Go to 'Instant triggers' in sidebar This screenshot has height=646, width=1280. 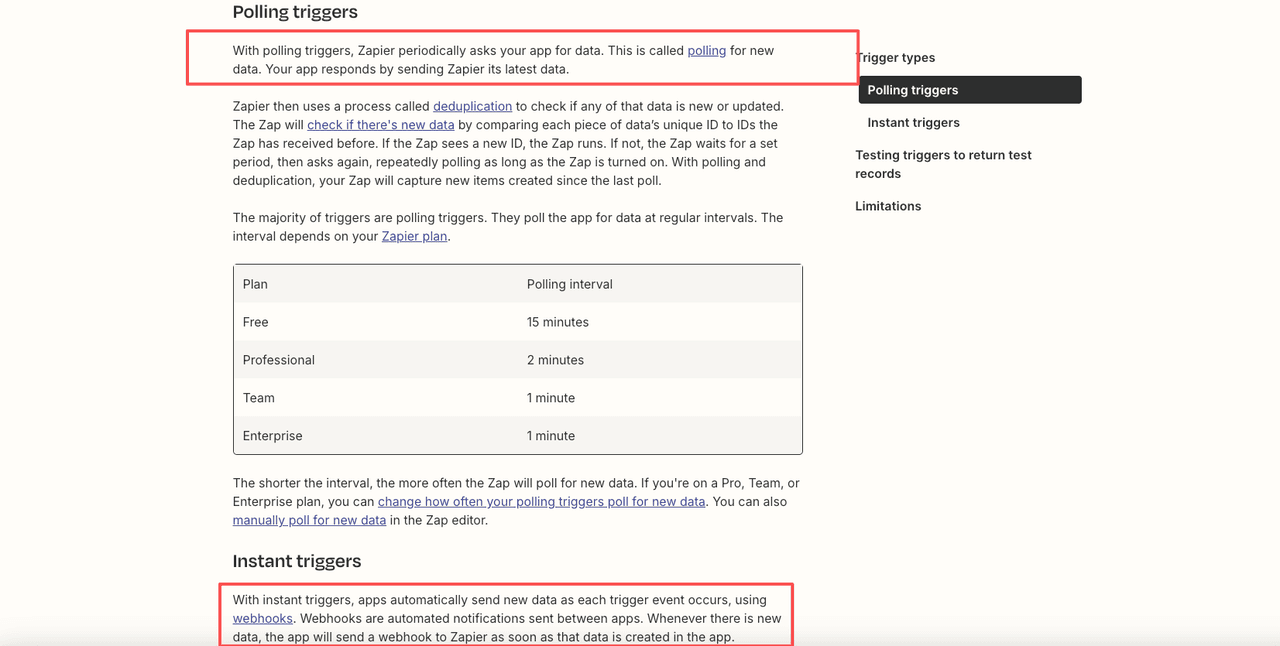tap(913, 122)
